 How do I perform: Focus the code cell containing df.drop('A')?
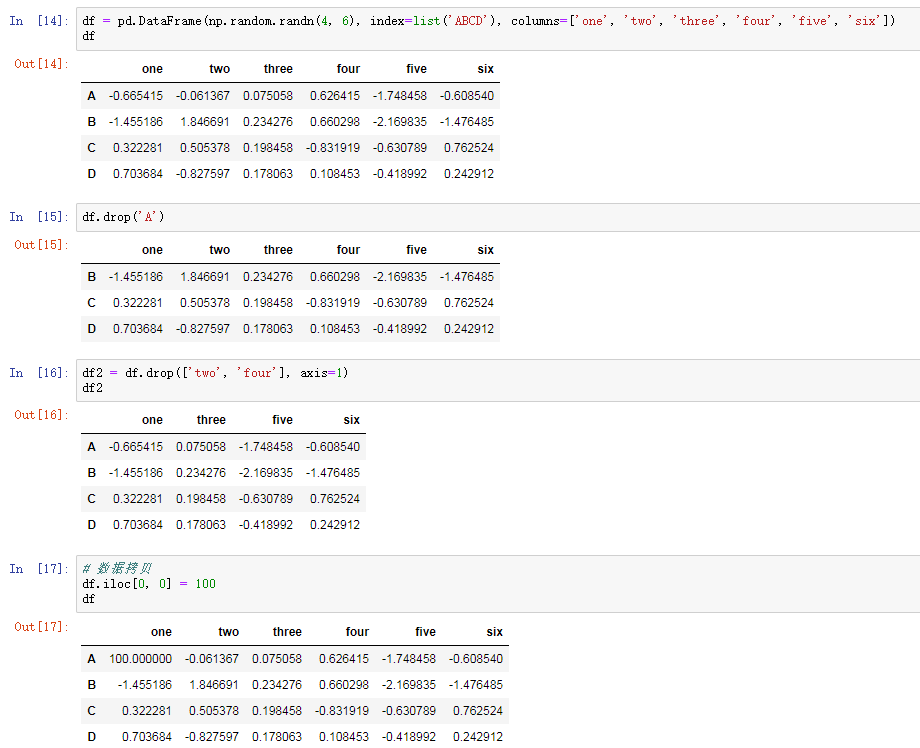coord(498,218)
